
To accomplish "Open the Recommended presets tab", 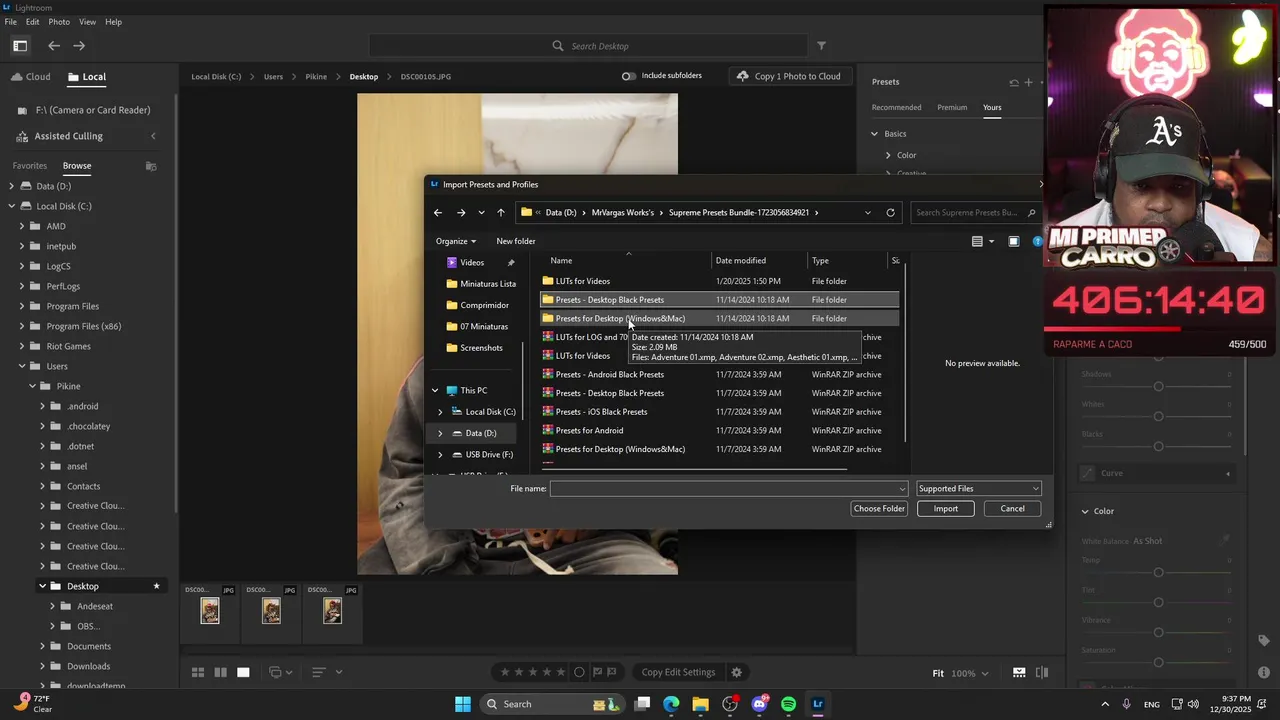I will [x=896, y=107].
